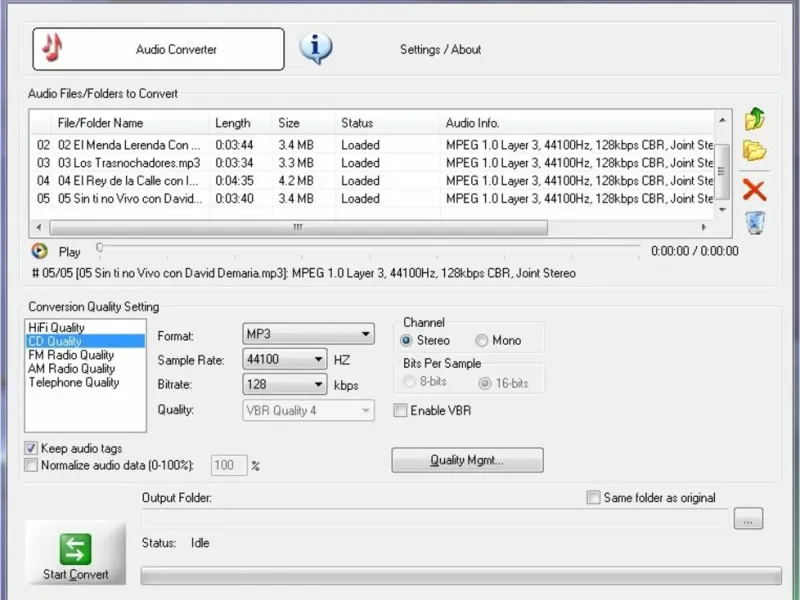Open the Bitrate 128 dropdown
The height and width of the screenshot is (600, 800).
(285, 384)
